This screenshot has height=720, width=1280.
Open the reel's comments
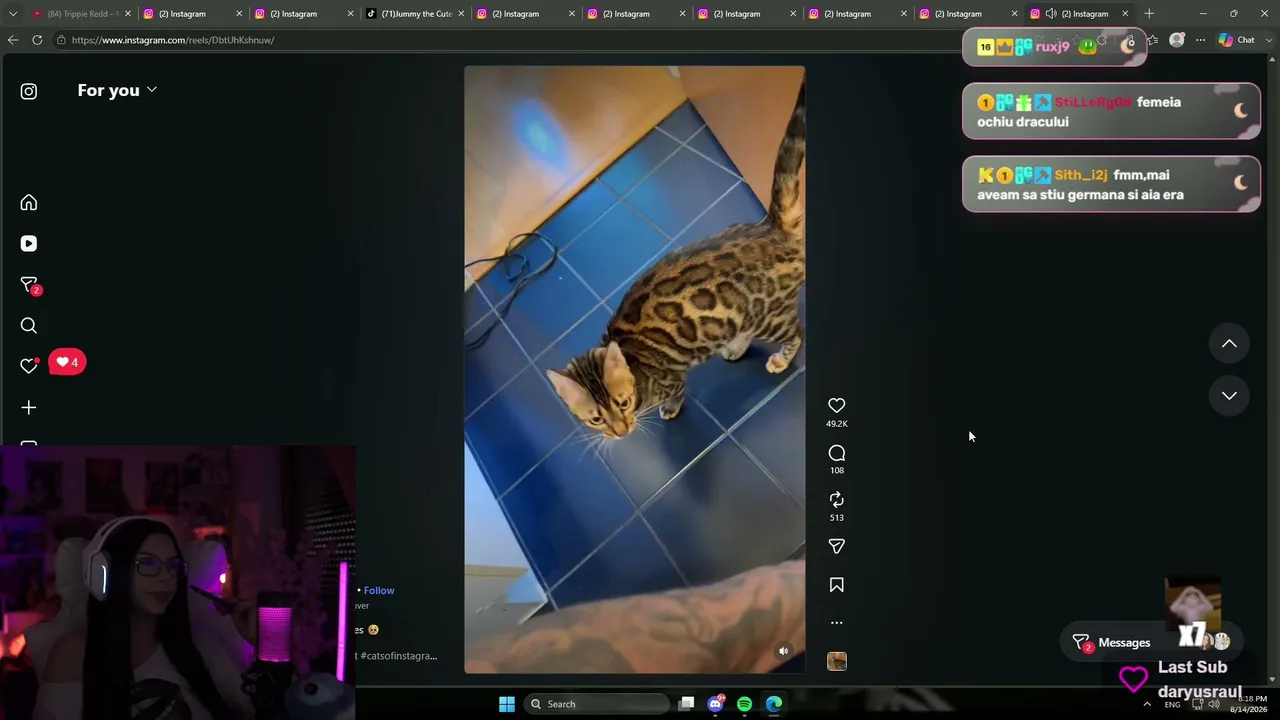click(x=837, y=453)
